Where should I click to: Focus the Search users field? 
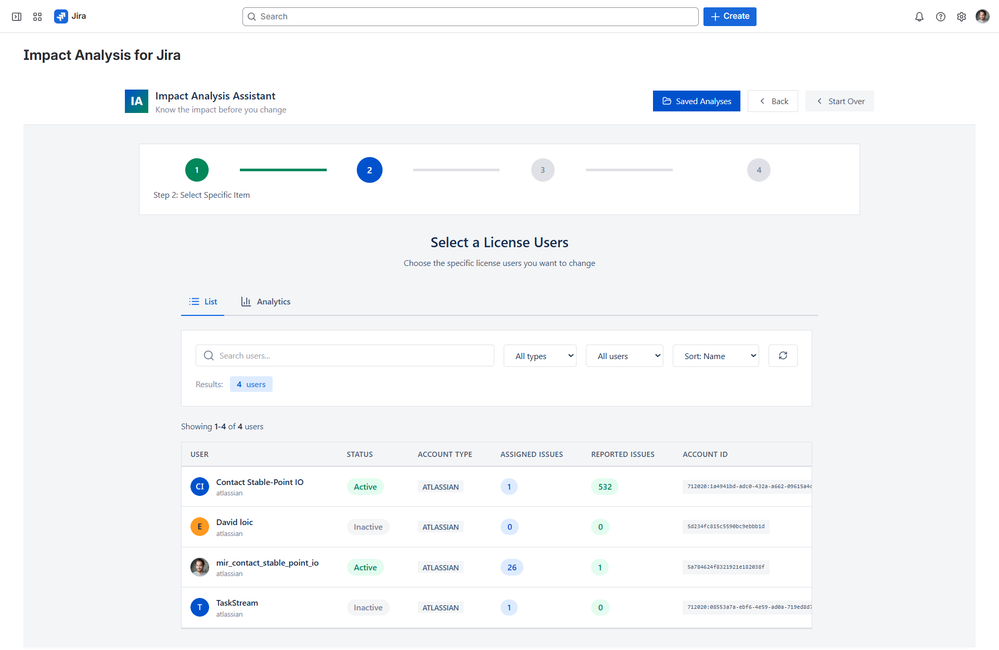point(345,356)
